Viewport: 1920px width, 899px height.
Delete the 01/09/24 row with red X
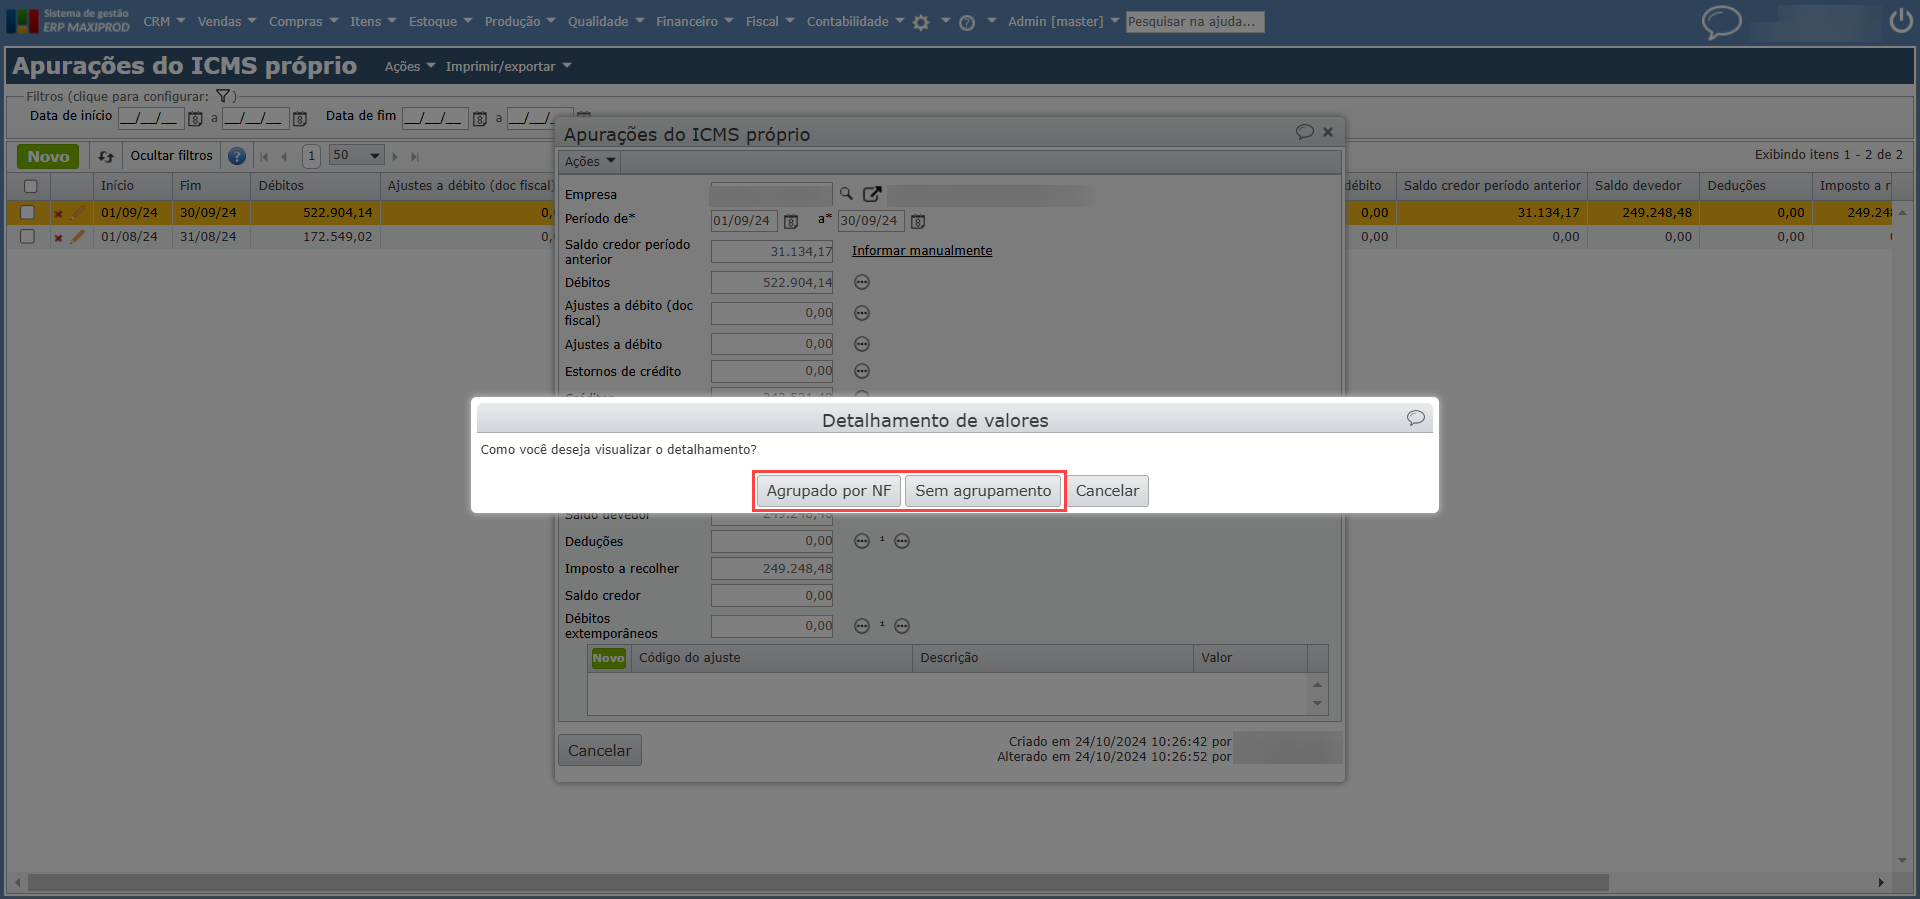[58, 213]
